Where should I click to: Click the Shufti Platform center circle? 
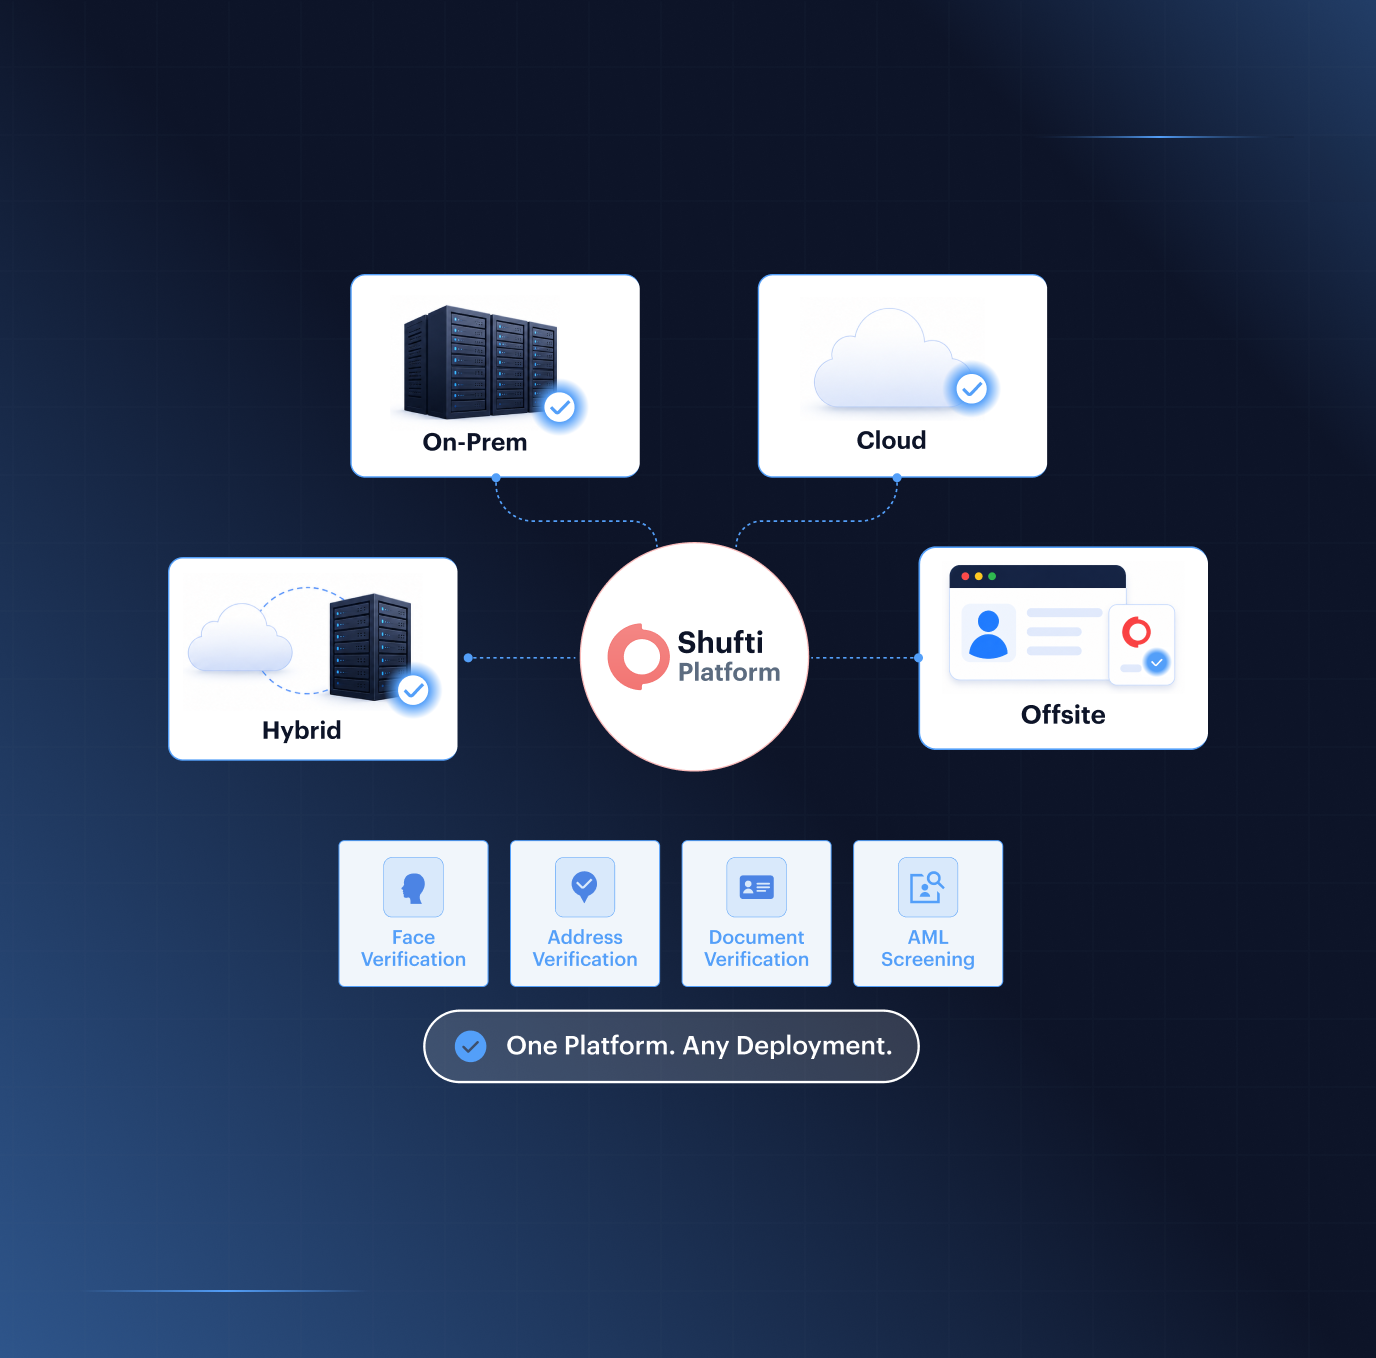694,657
